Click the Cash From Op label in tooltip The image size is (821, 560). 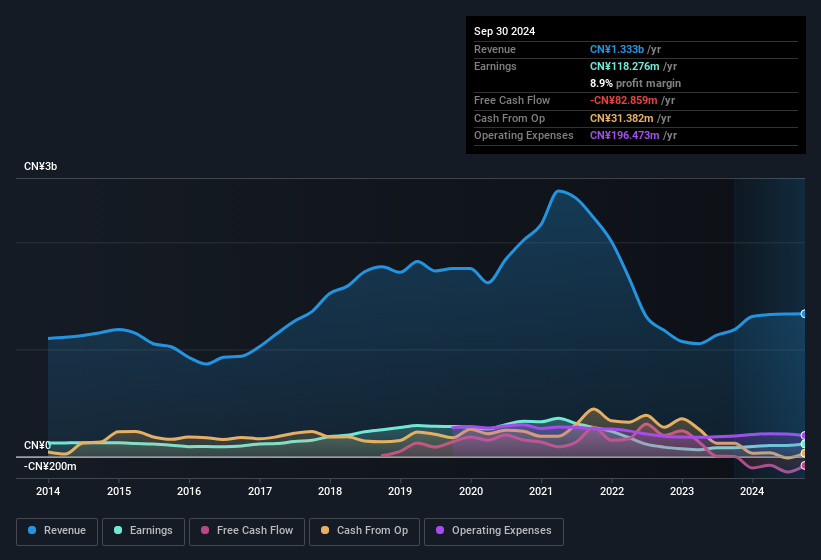509,118
